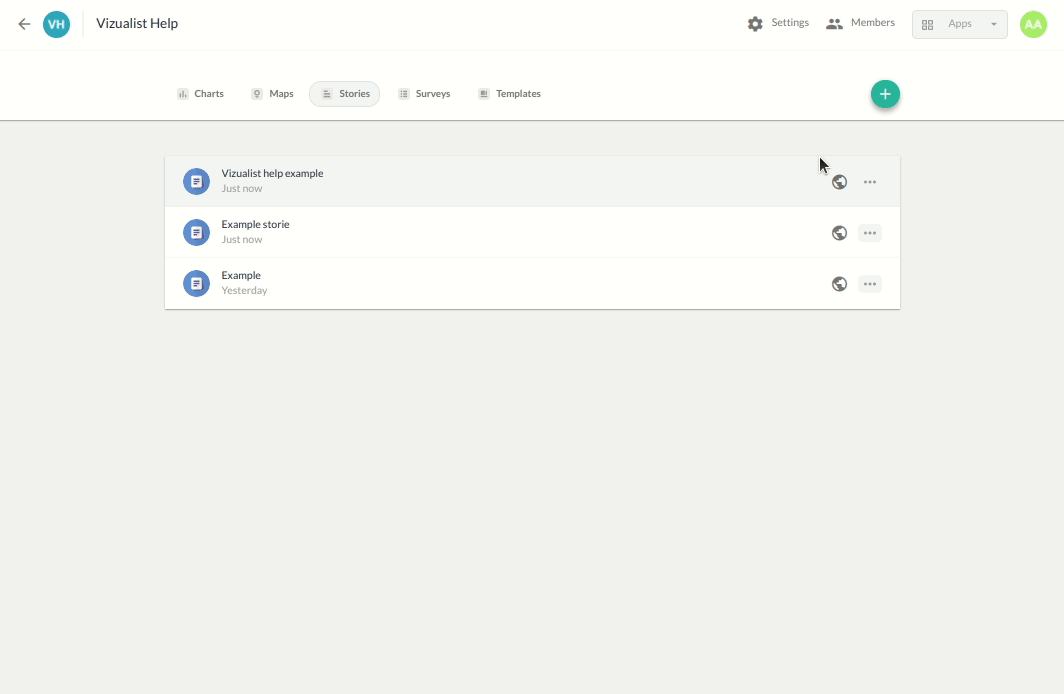
Task: Open the AA user avatar menu
Action: click(1033, 24)
